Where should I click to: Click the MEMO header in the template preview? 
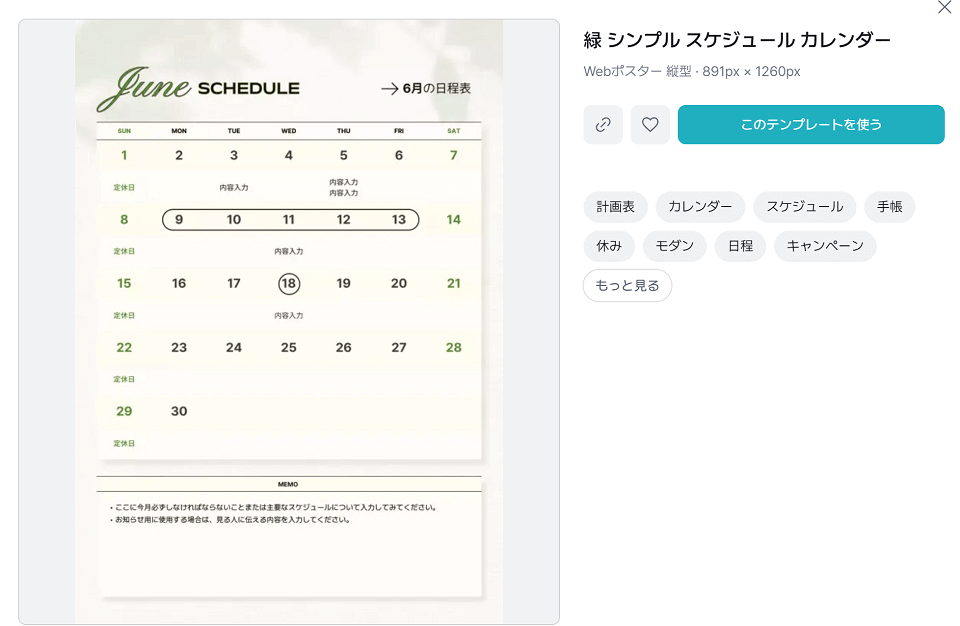point(288,484)
